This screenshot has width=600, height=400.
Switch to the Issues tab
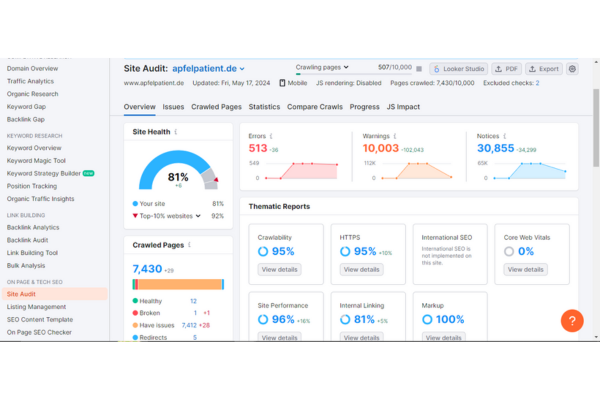pyautogui.click(x=173, y=106)
